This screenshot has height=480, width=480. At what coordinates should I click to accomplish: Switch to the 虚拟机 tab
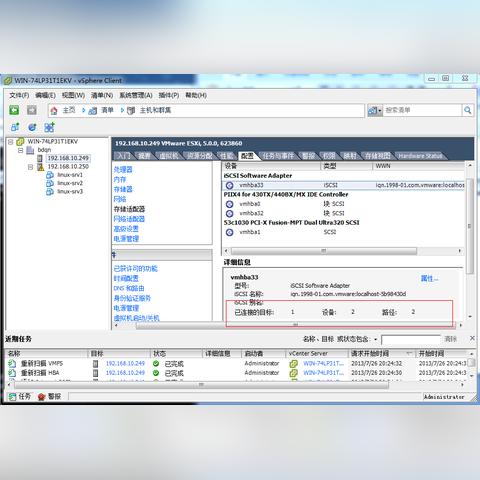pos(168,156)
